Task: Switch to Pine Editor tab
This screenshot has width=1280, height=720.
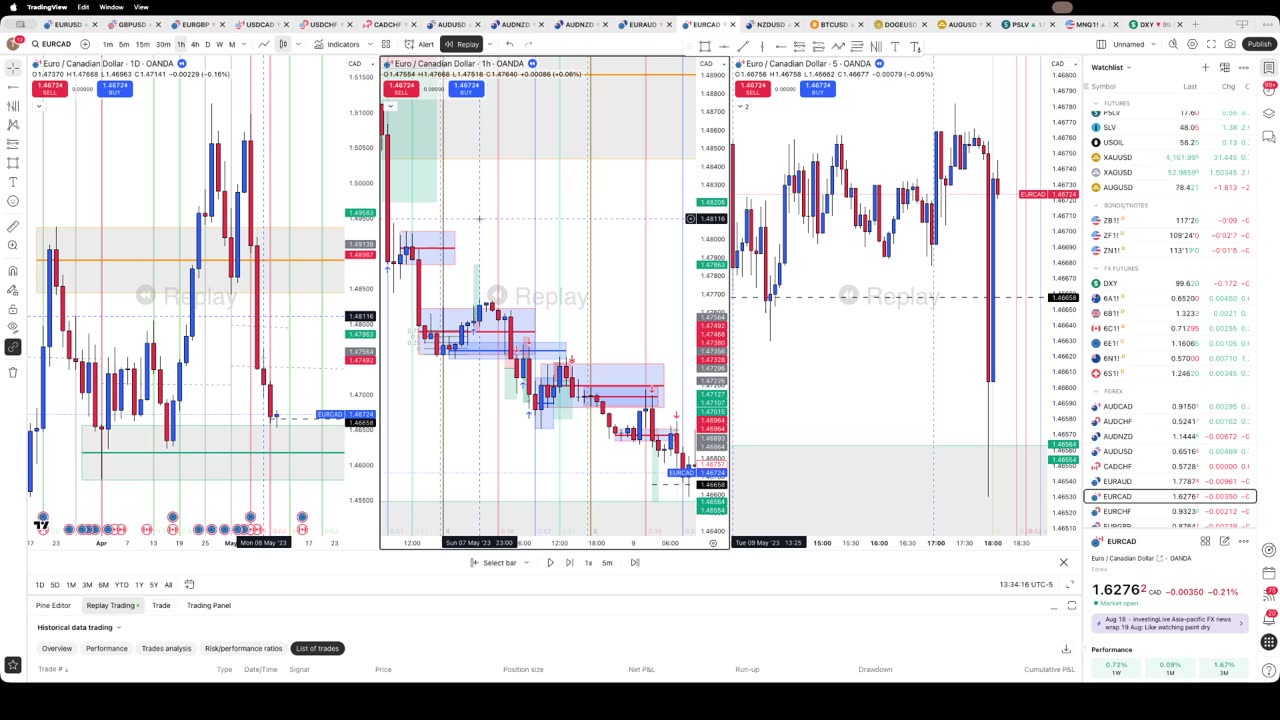Action: point(53,605)
